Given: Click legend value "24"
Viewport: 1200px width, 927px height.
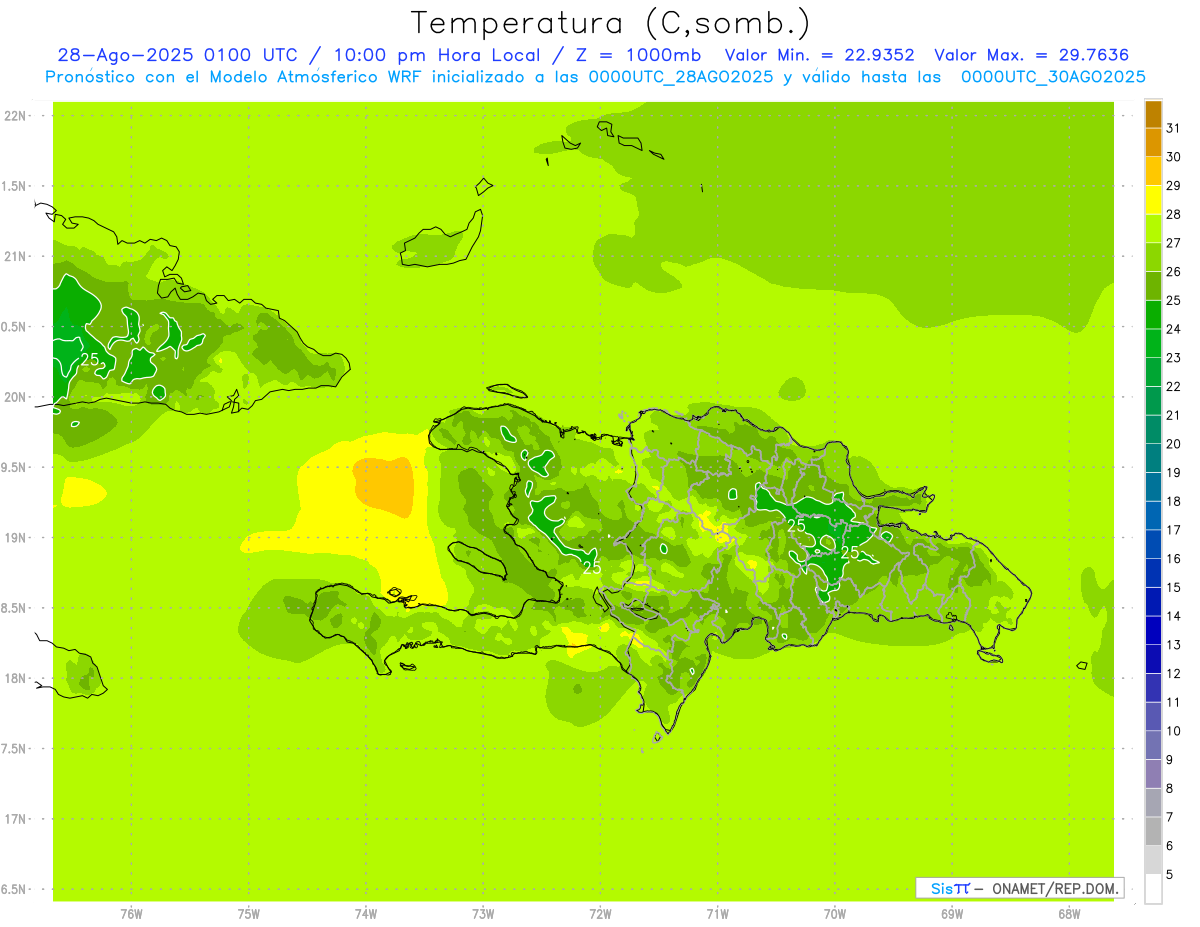Looking at the screenshot, I should pos(1173,329).
